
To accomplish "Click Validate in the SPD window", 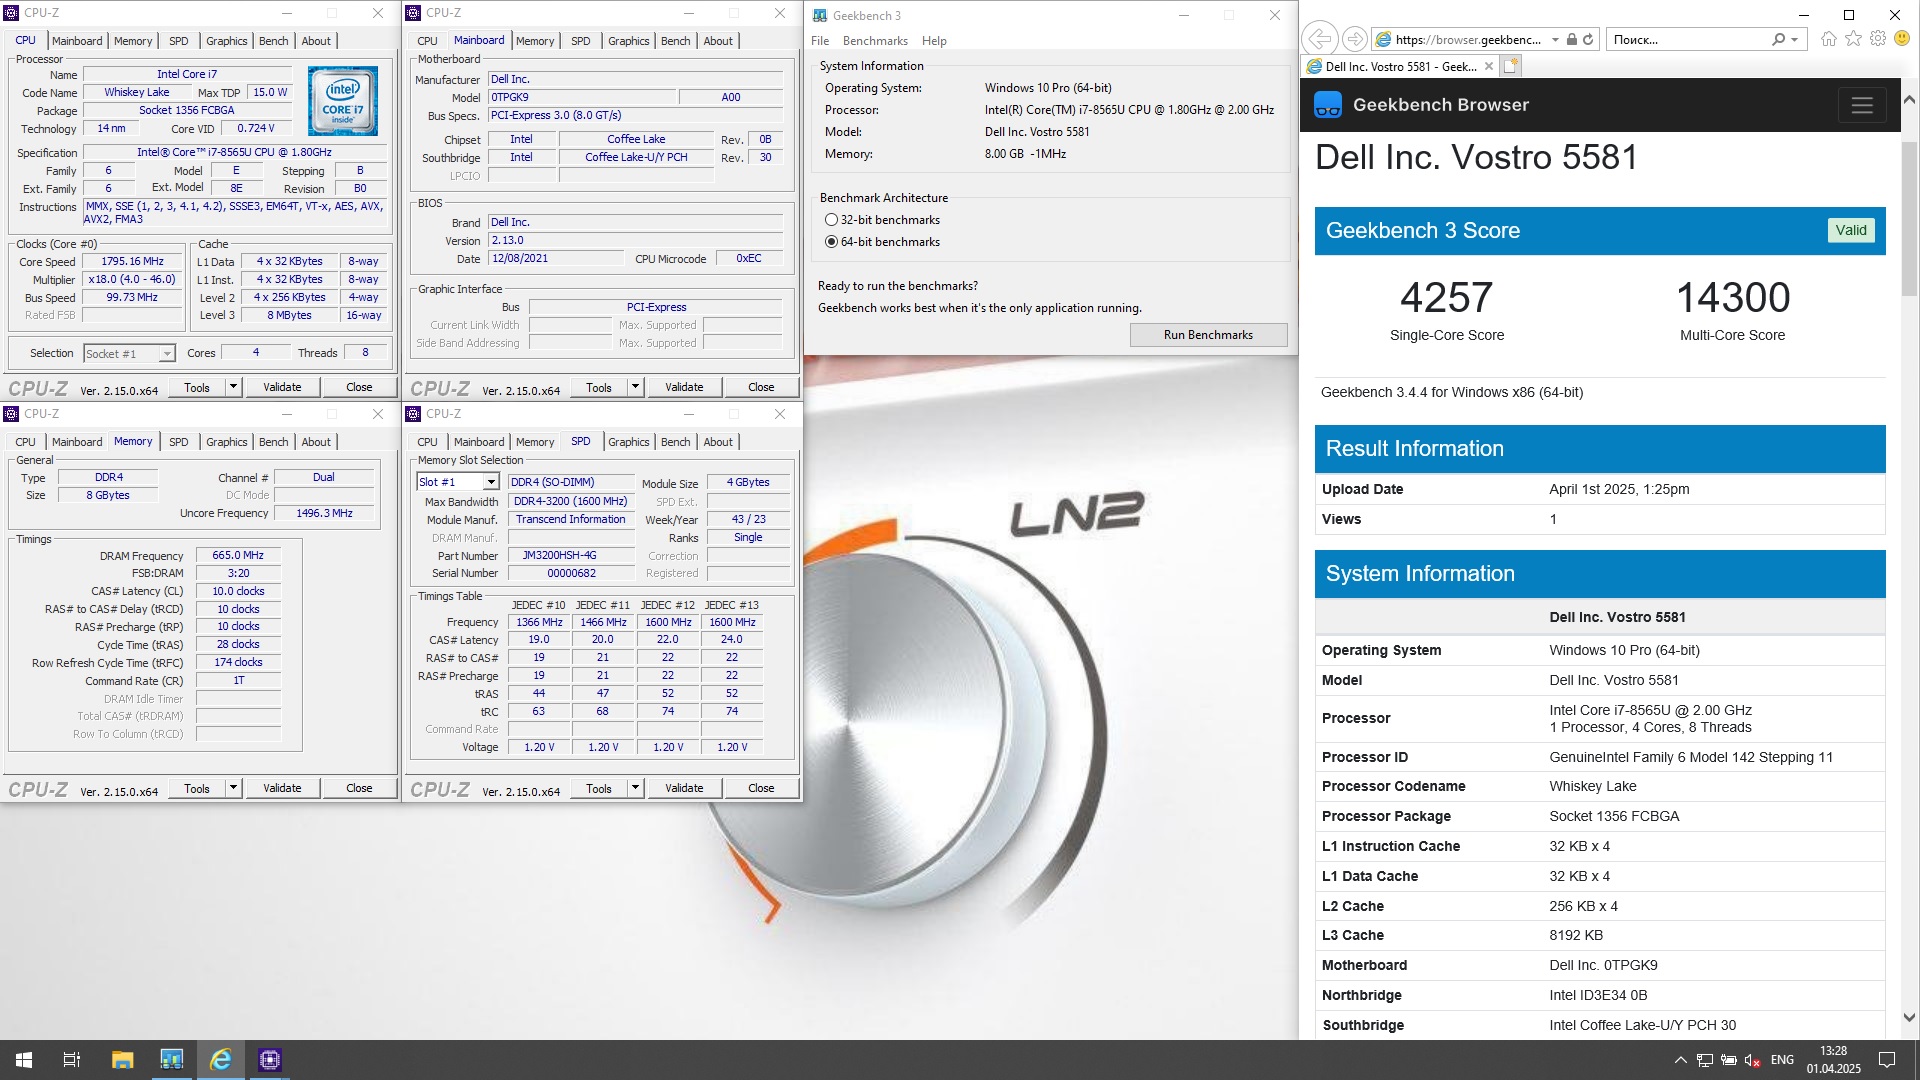I will tap(684, 788).
